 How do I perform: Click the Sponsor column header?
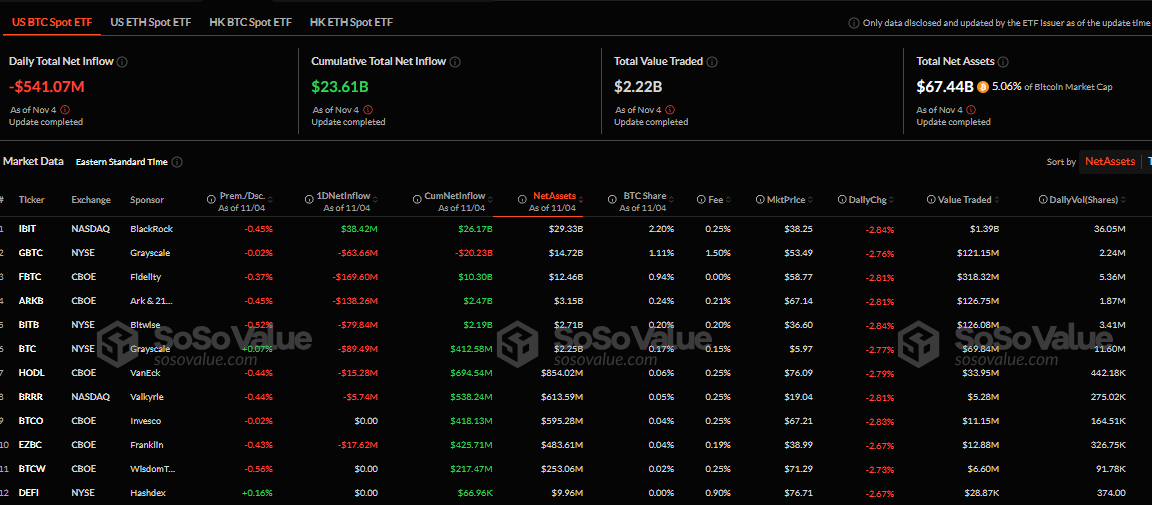coord(147,200)
